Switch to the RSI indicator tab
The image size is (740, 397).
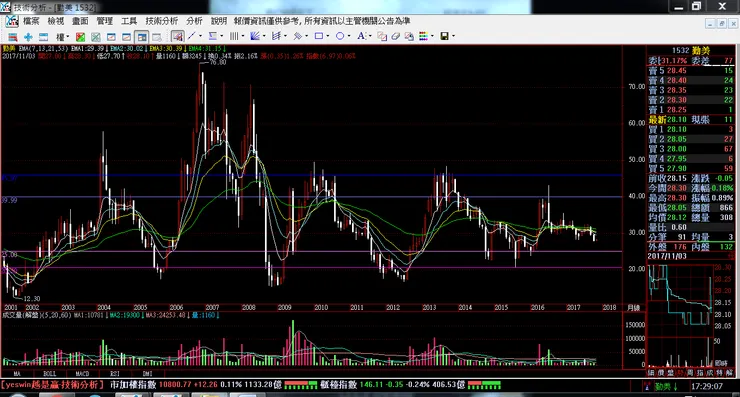click(x=115, y=373)
